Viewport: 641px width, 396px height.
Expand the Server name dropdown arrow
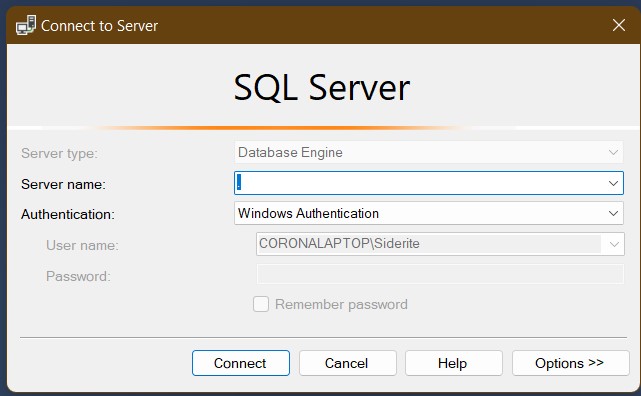coord(613,183)
